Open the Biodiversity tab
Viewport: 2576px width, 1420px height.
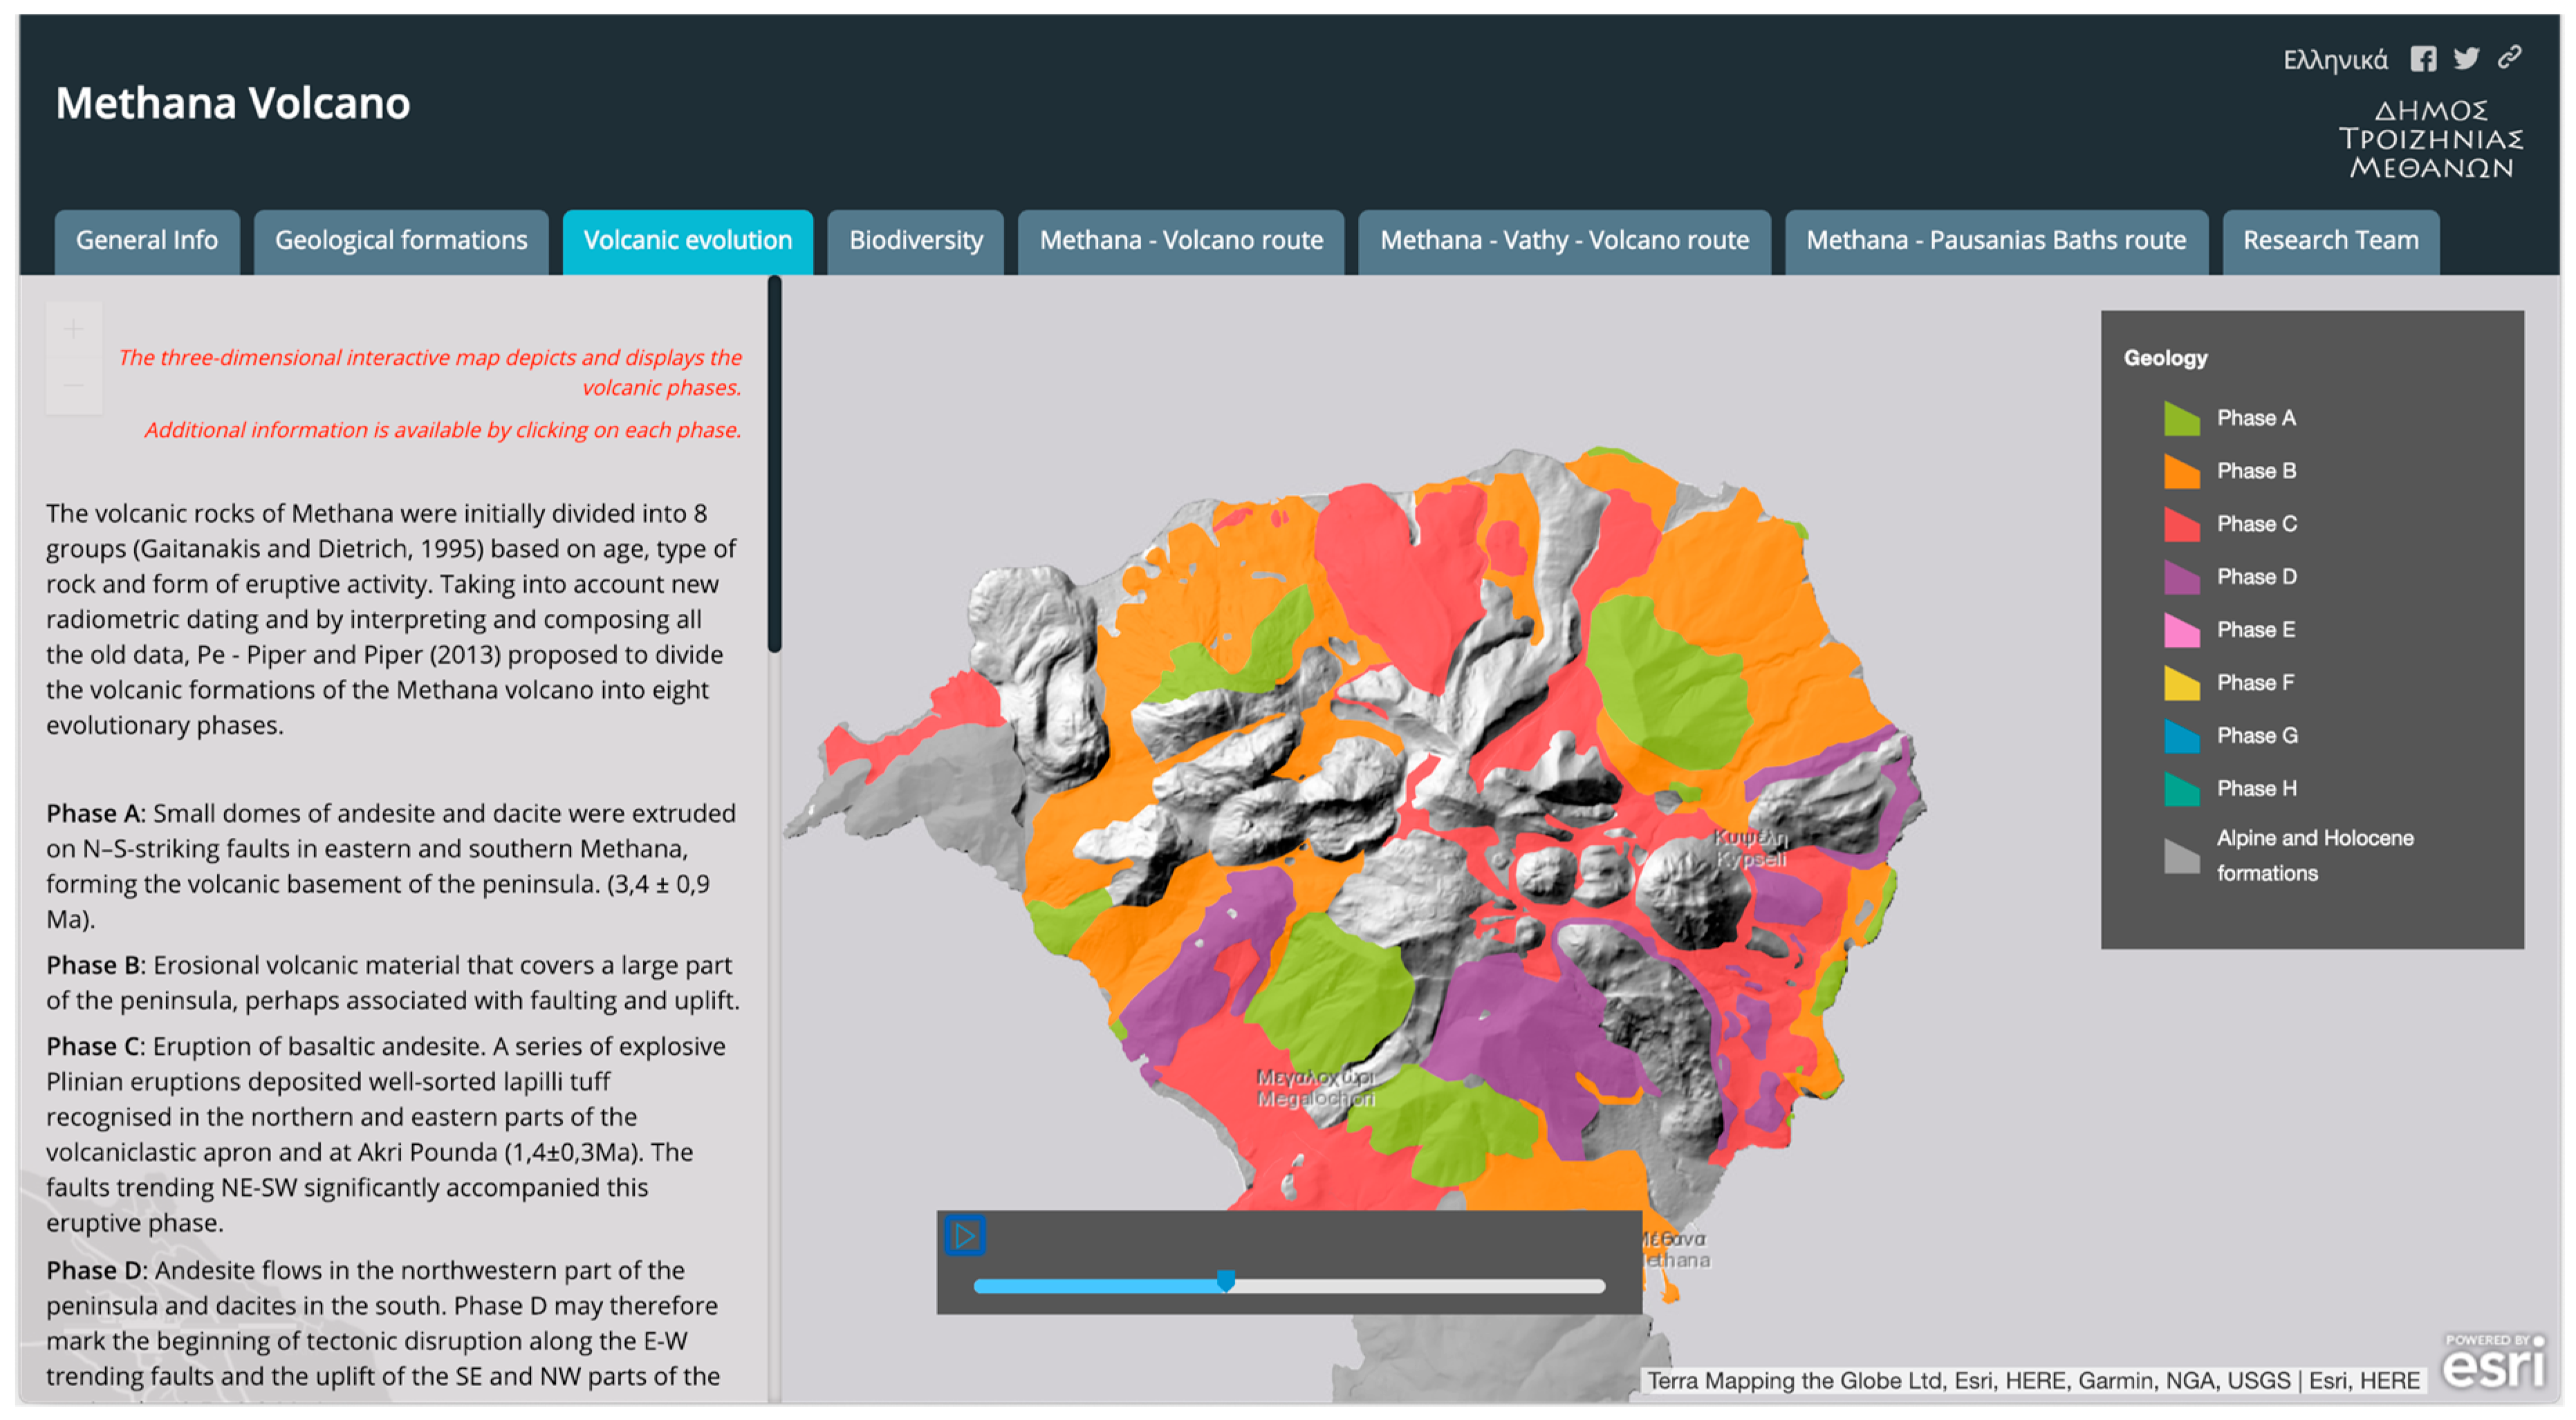point(915,241)
